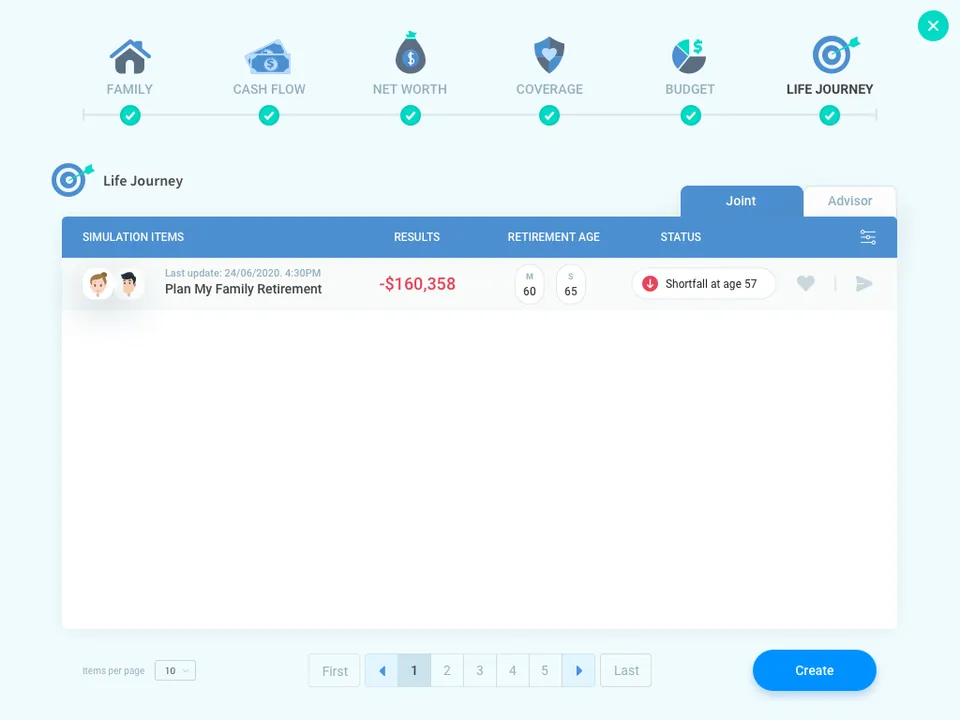Go to the Last page

coord(626,670)
